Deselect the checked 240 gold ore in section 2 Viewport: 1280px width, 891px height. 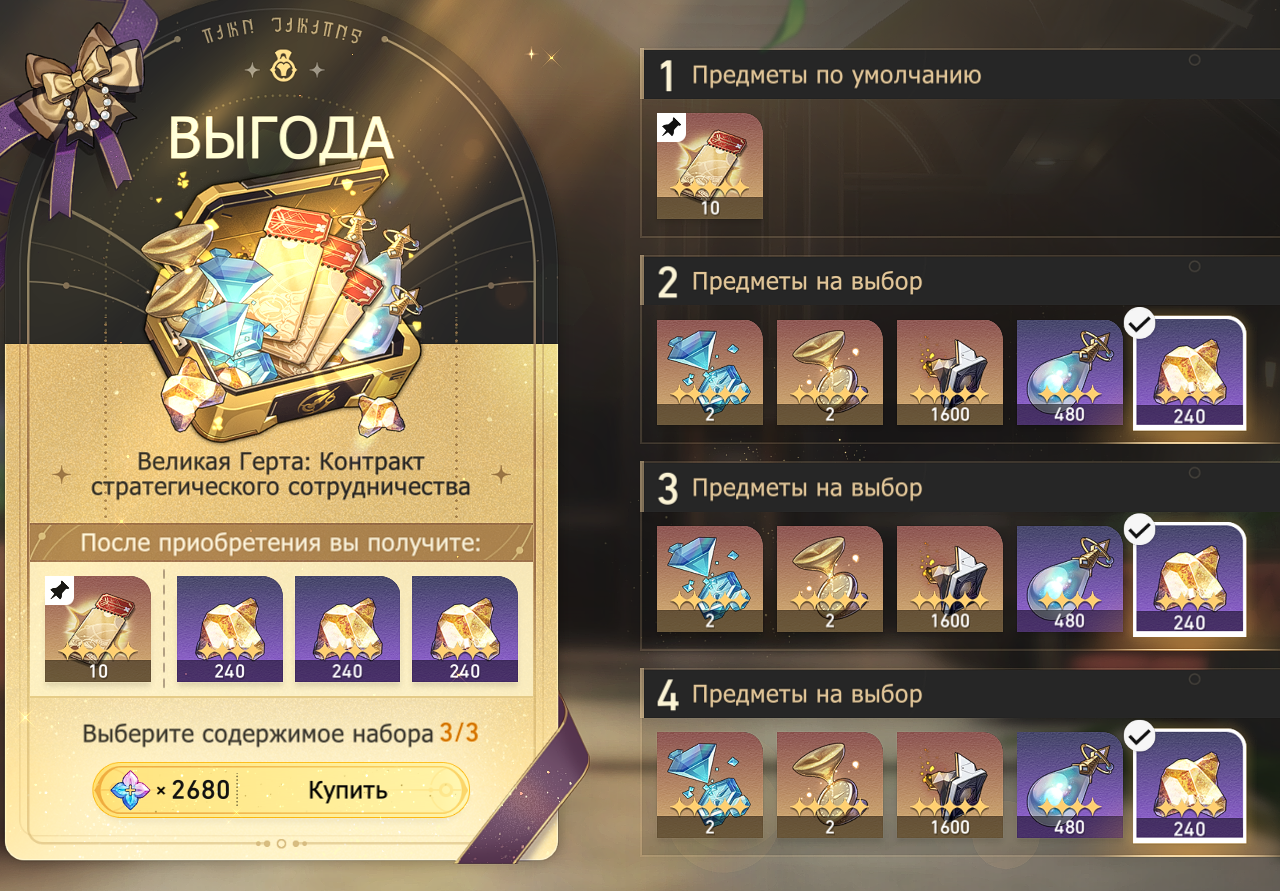point(1189,373)
